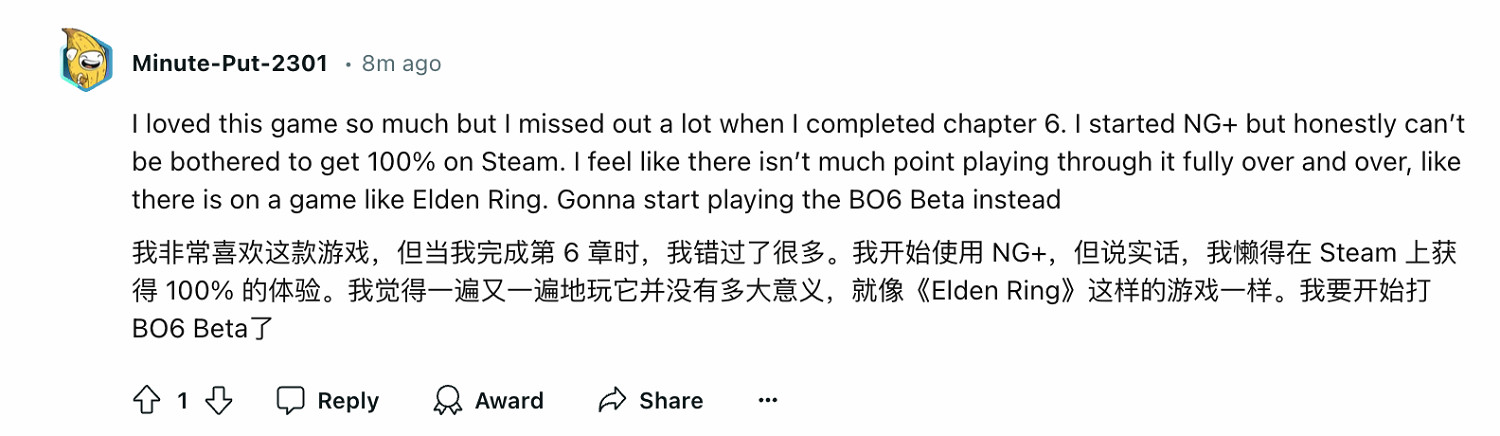Click the Reply speech bubble icon
Screen dimensions: 1500x436
coord(290,401)
